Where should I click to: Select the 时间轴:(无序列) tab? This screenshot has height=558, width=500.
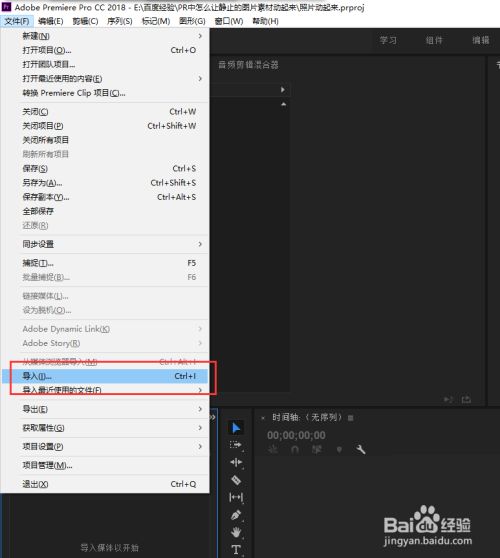point(307,417)
